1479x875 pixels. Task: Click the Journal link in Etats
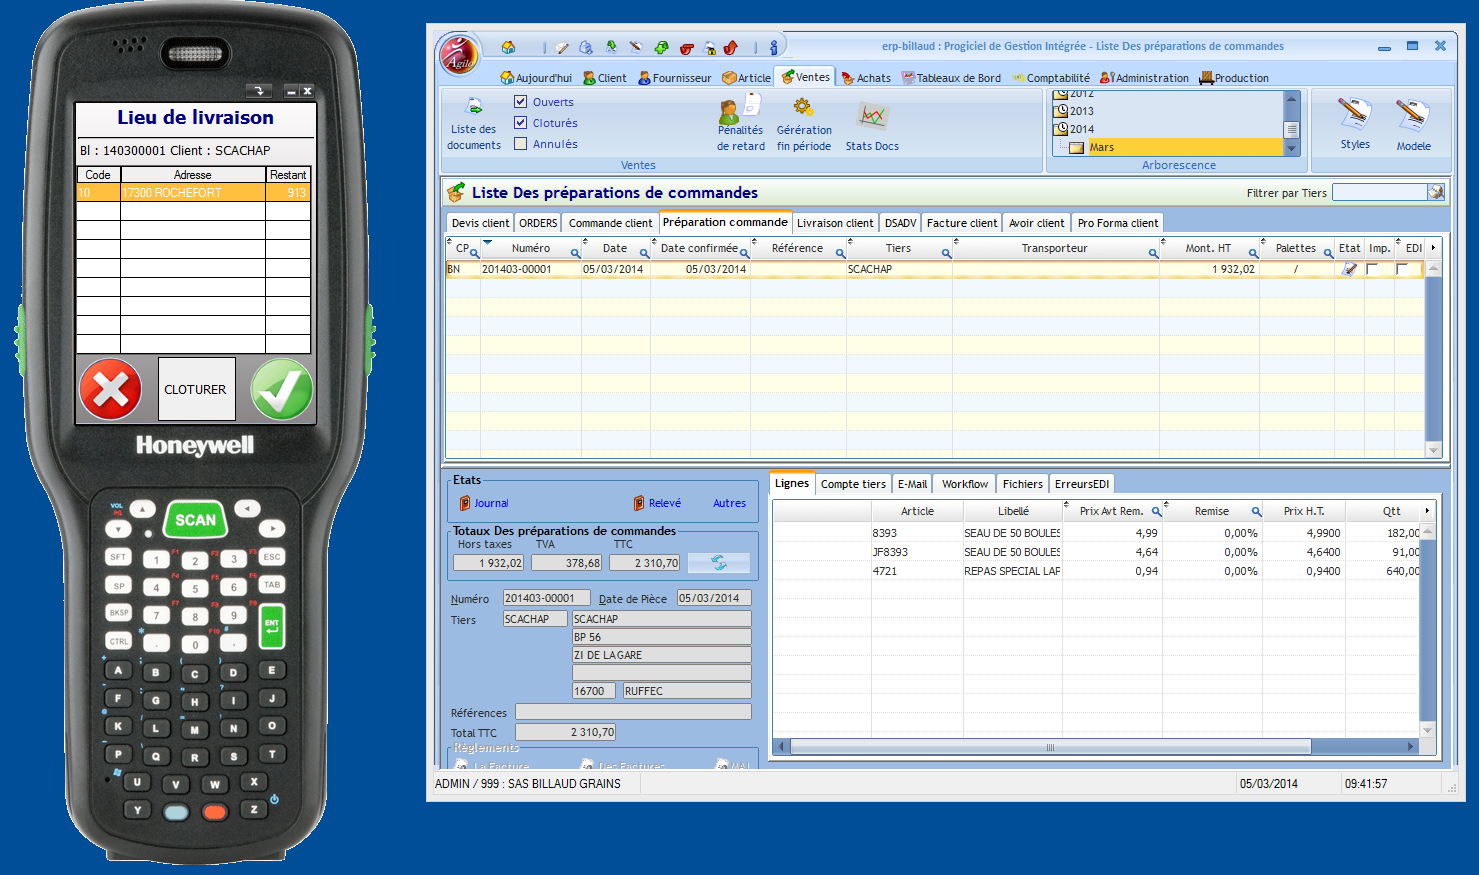pyautogui.click(x=484, y=503)
